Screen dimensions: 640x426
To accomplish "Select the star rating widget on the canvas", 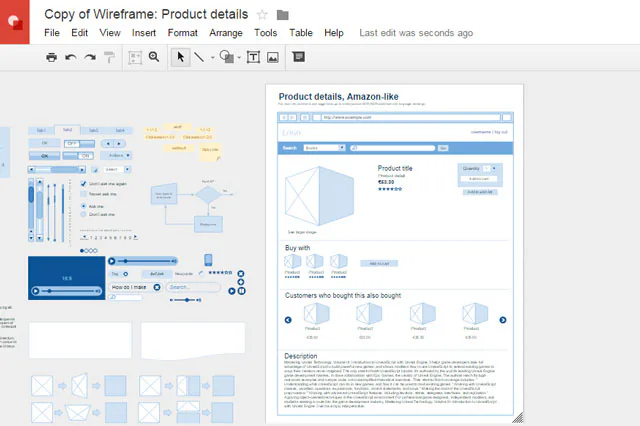I will coord(220,273).
